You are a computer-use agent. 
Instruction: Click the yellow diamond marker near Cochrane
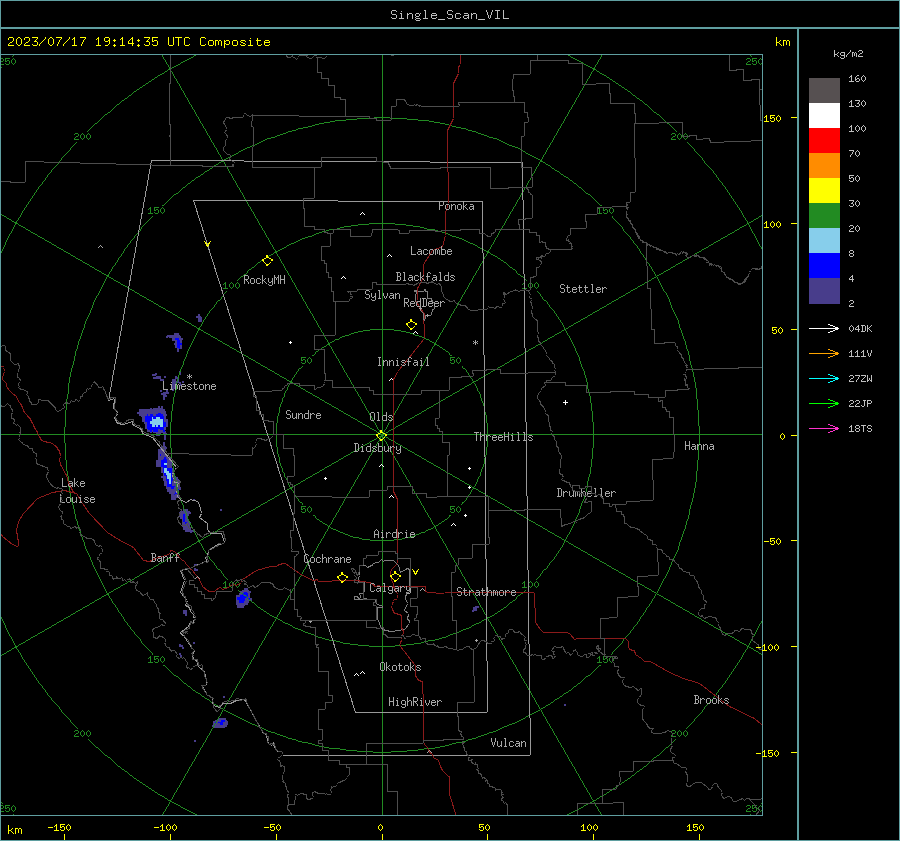click(342, 578)
